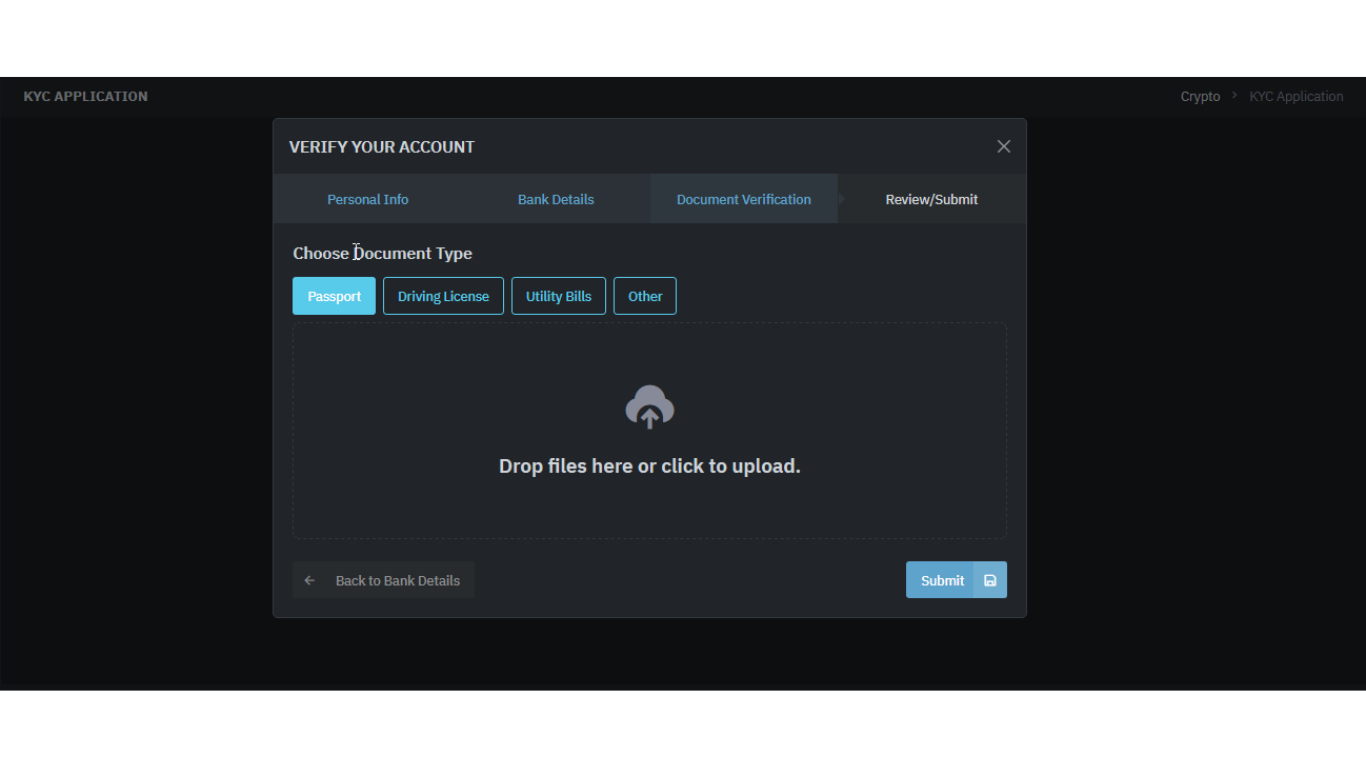Select the Document Verification tab
Screen dimensions: 1366x768
[x=743, y=200]
